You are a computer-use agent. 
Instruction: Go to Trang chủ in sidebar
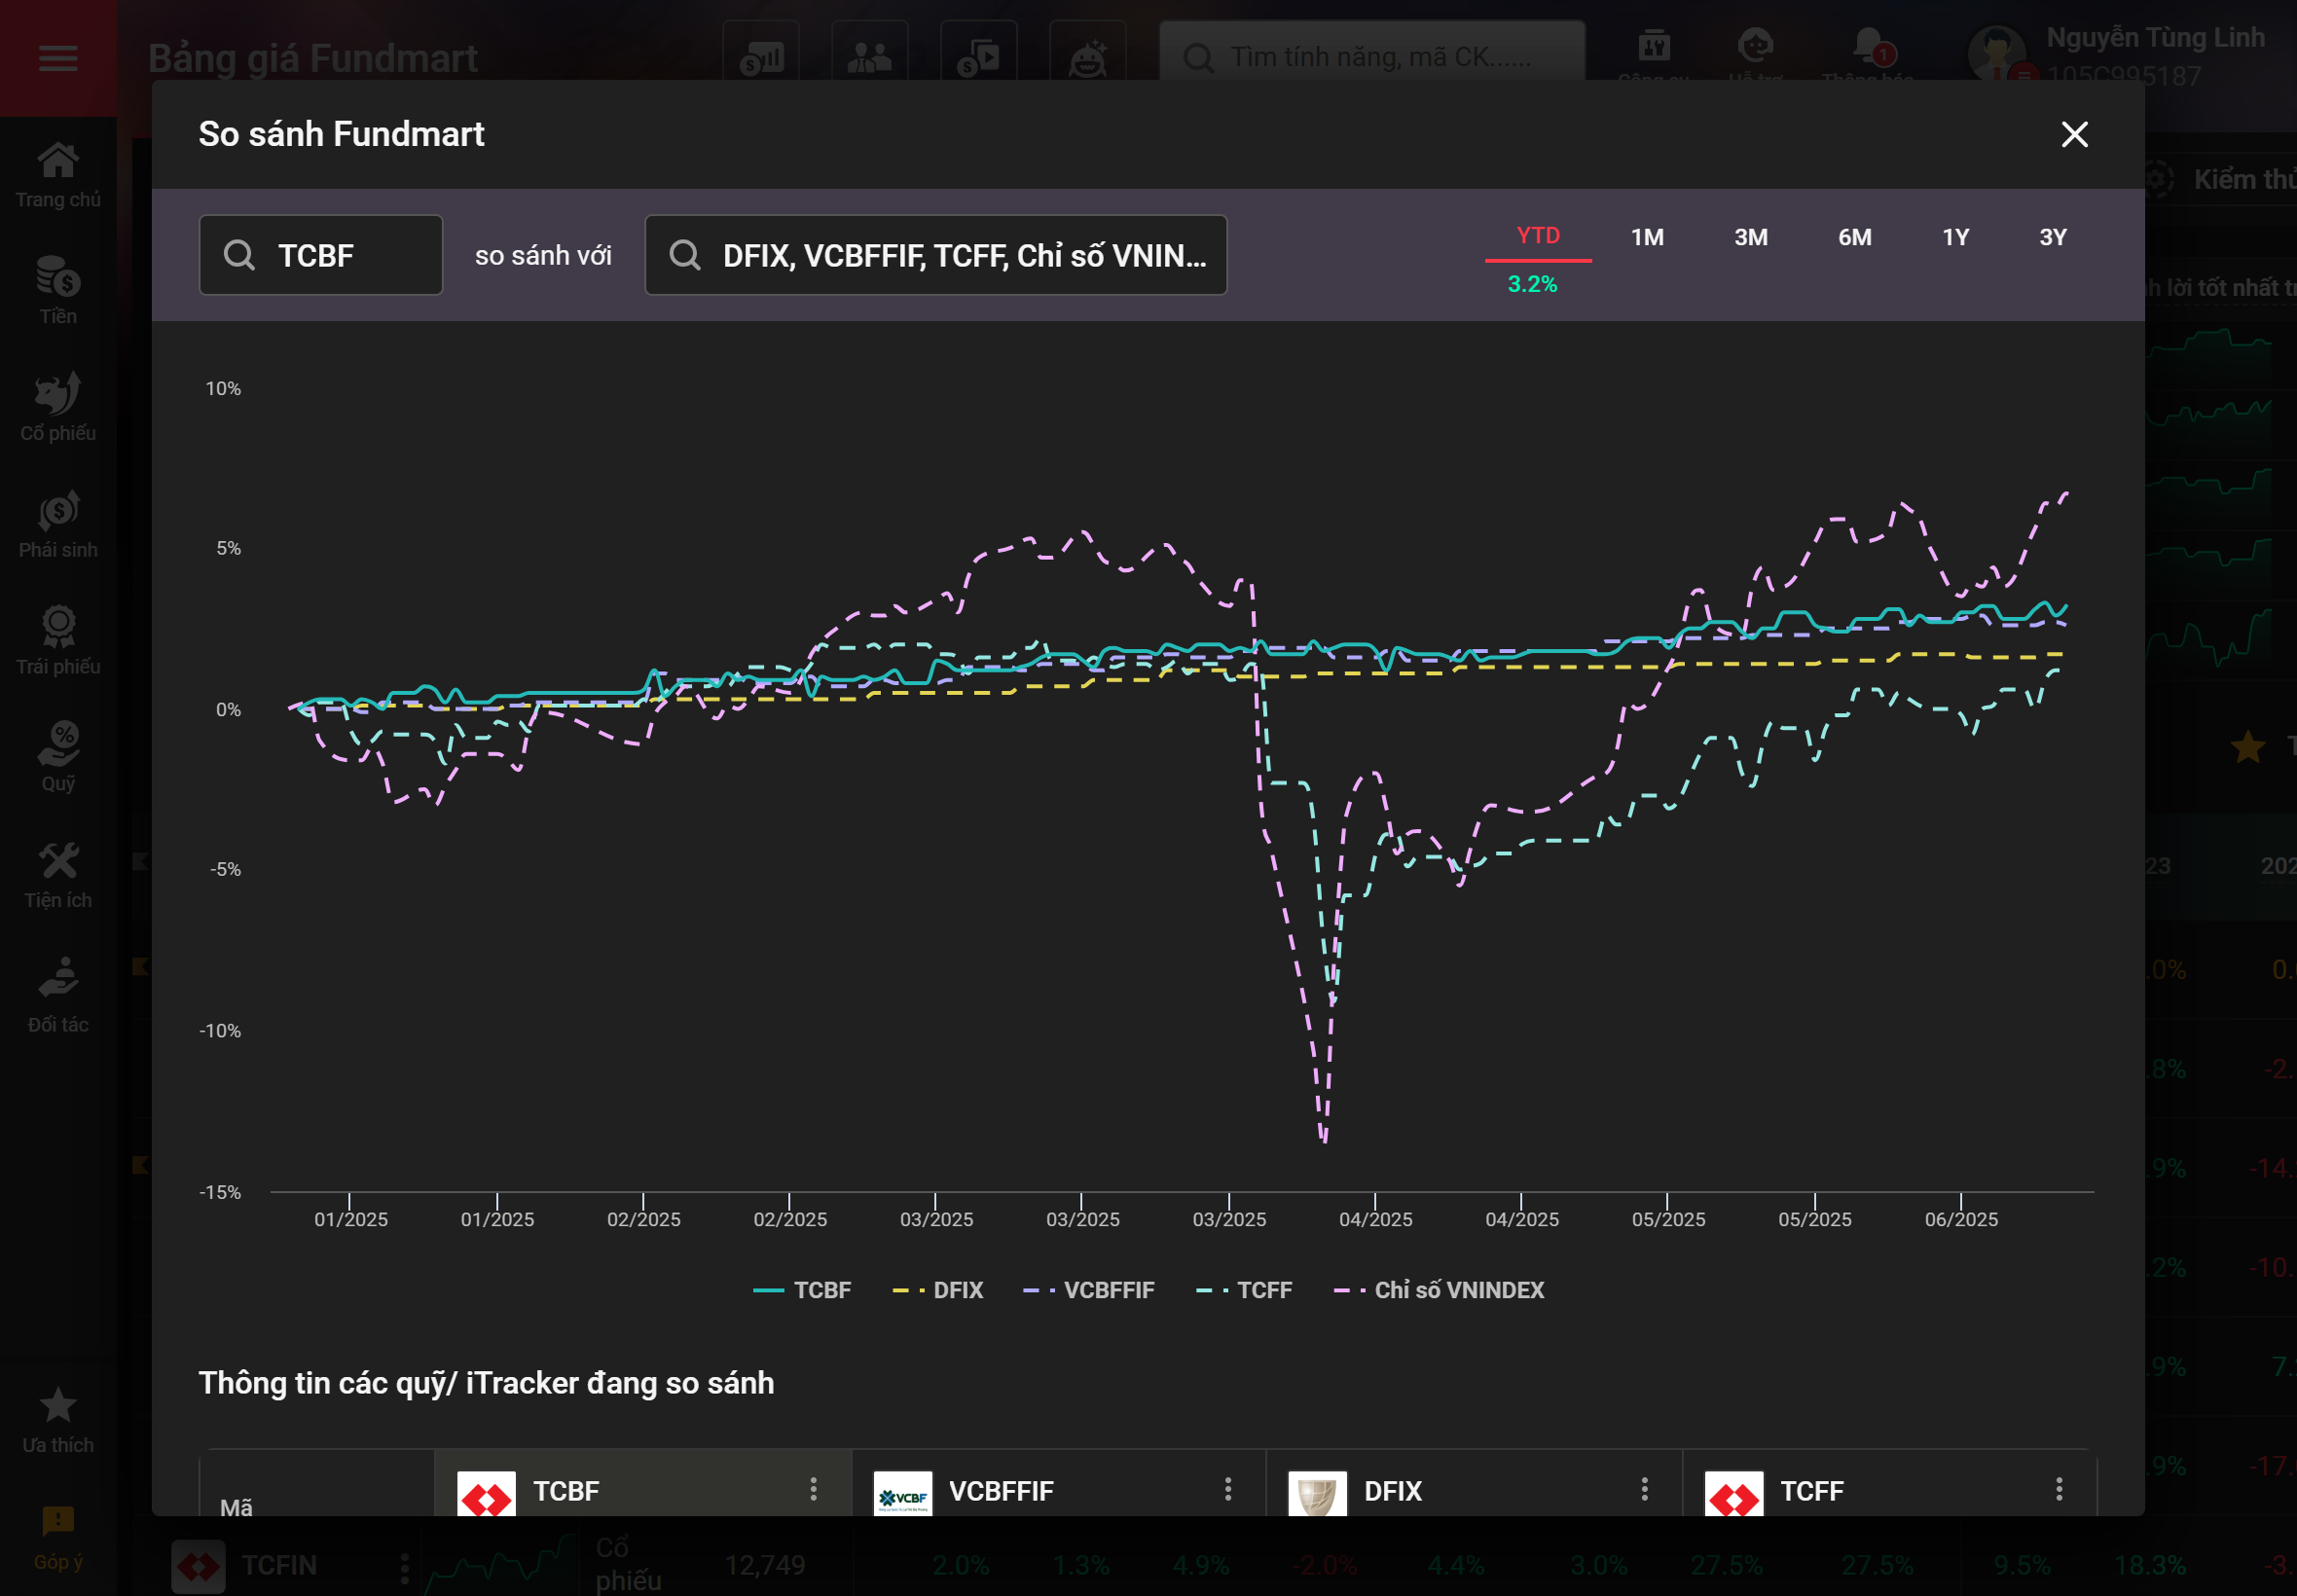[x=58, y=176]
